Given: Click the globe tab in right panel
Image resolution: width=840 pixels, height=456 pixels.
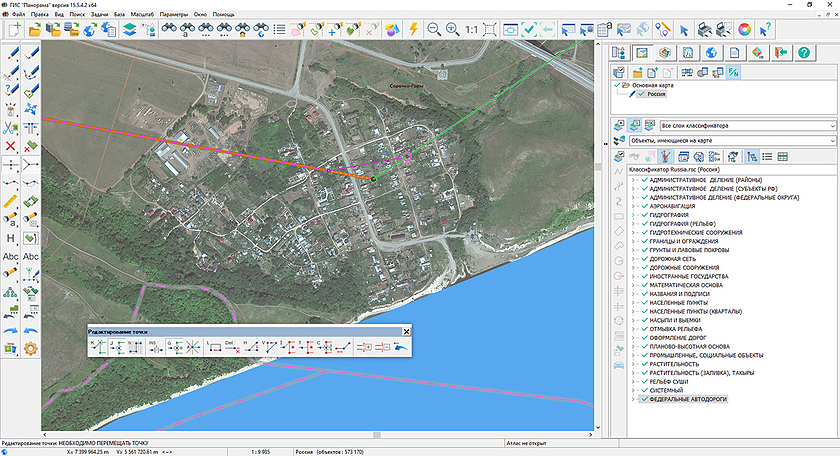Looking at the screenshot, I should click(x=711, y=52).
